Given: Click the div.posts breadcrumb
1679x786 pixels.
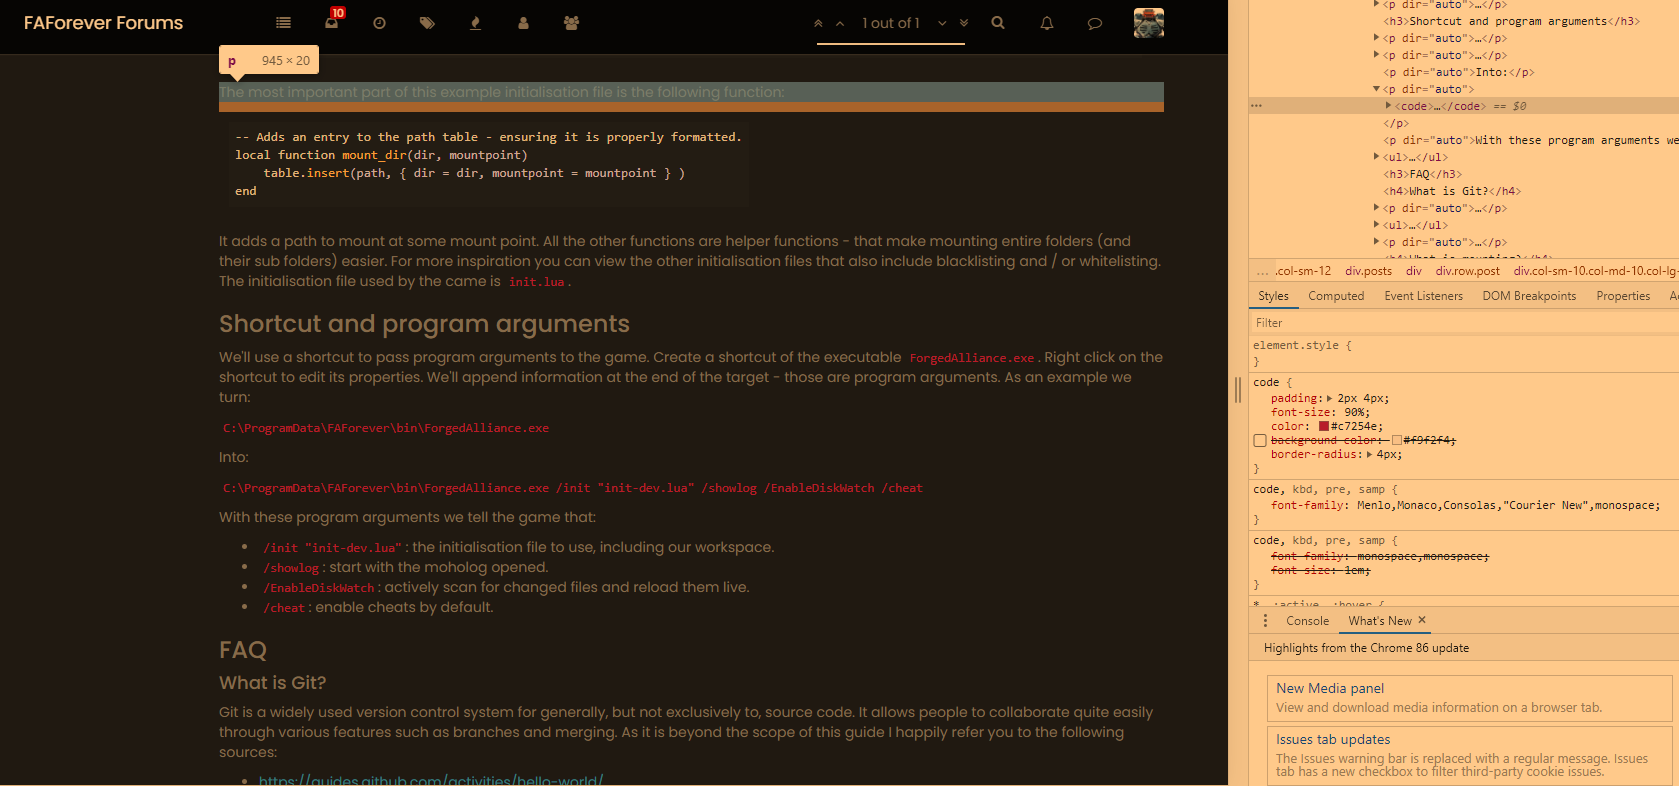Looking at the screenshot, I should [1368, 271].
